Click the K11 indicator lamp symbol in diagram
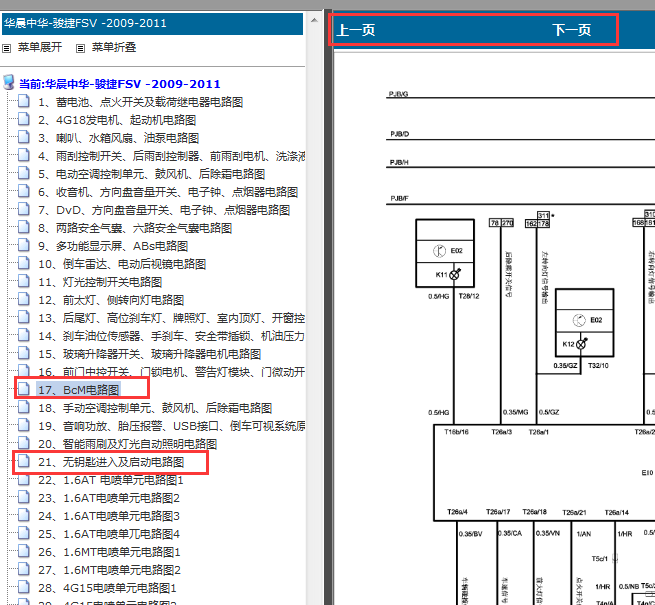 point(454,274)
